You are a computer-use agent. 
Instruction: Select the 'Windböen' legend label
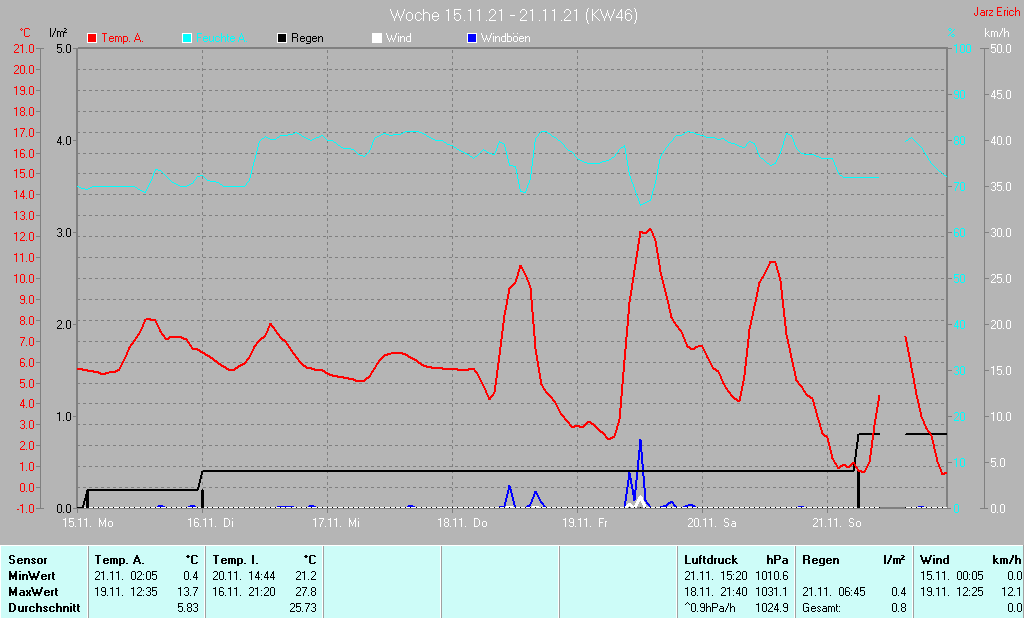coord(505,39)
